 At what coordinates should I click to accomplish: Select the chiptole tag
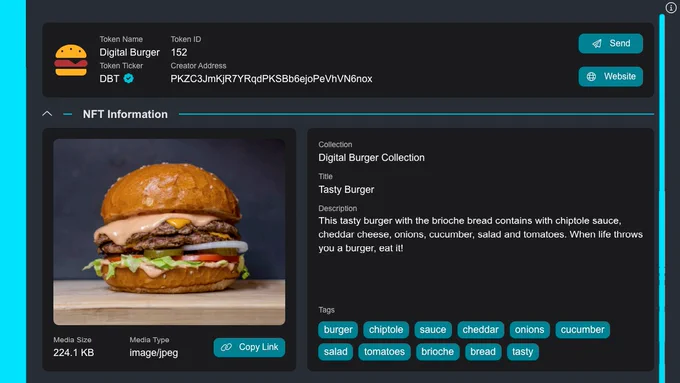pos(386,330)
